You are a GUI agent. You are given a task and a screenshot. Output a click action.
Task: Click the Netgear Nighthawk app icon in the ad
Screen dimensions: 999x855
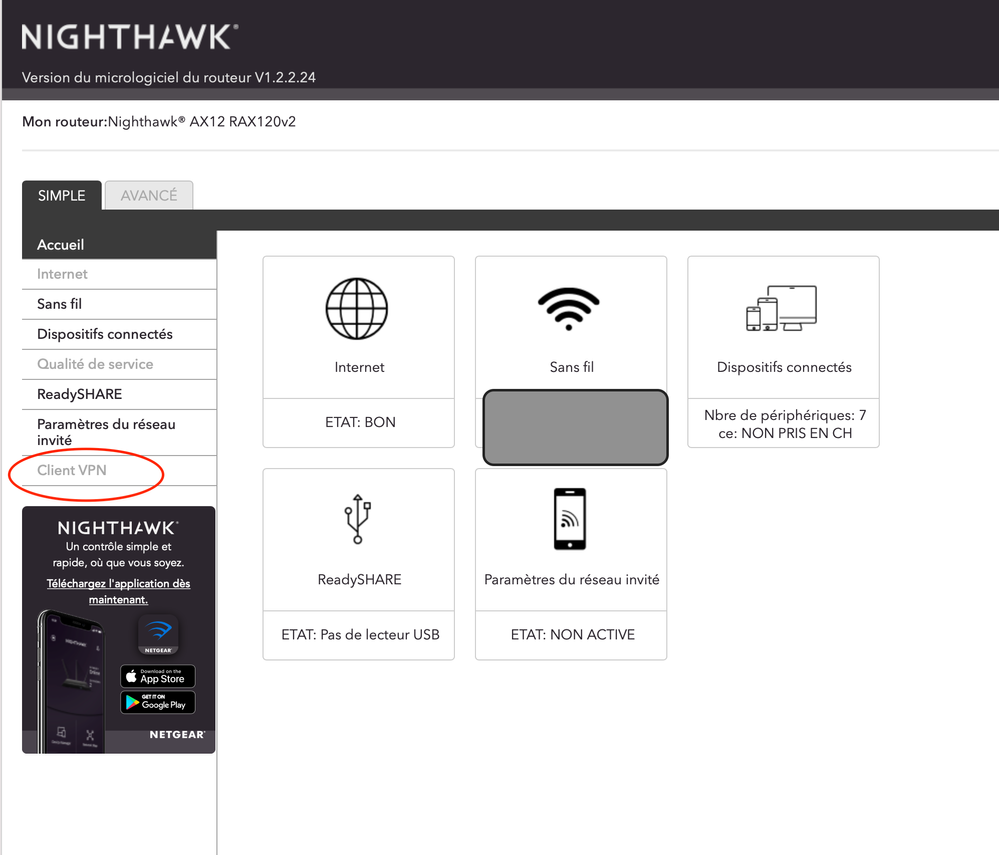(158, 633)
